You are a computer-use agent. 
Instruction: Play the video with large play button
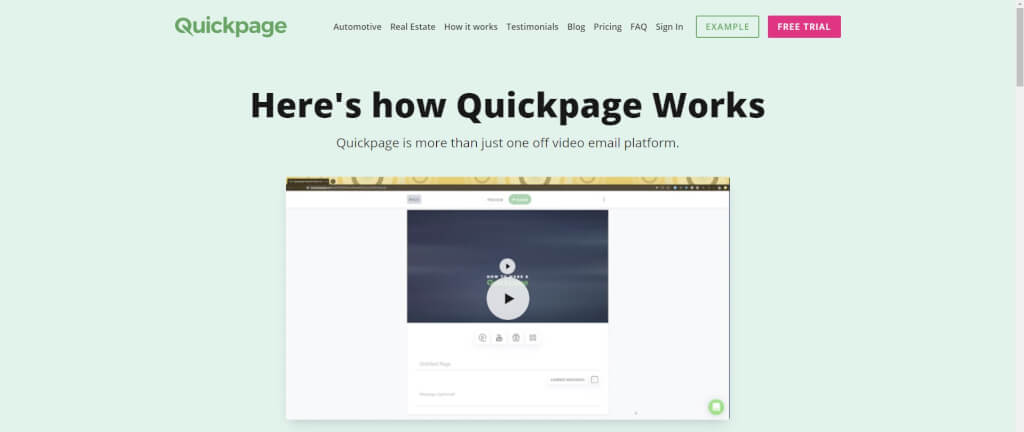click(x=507, y=299)
